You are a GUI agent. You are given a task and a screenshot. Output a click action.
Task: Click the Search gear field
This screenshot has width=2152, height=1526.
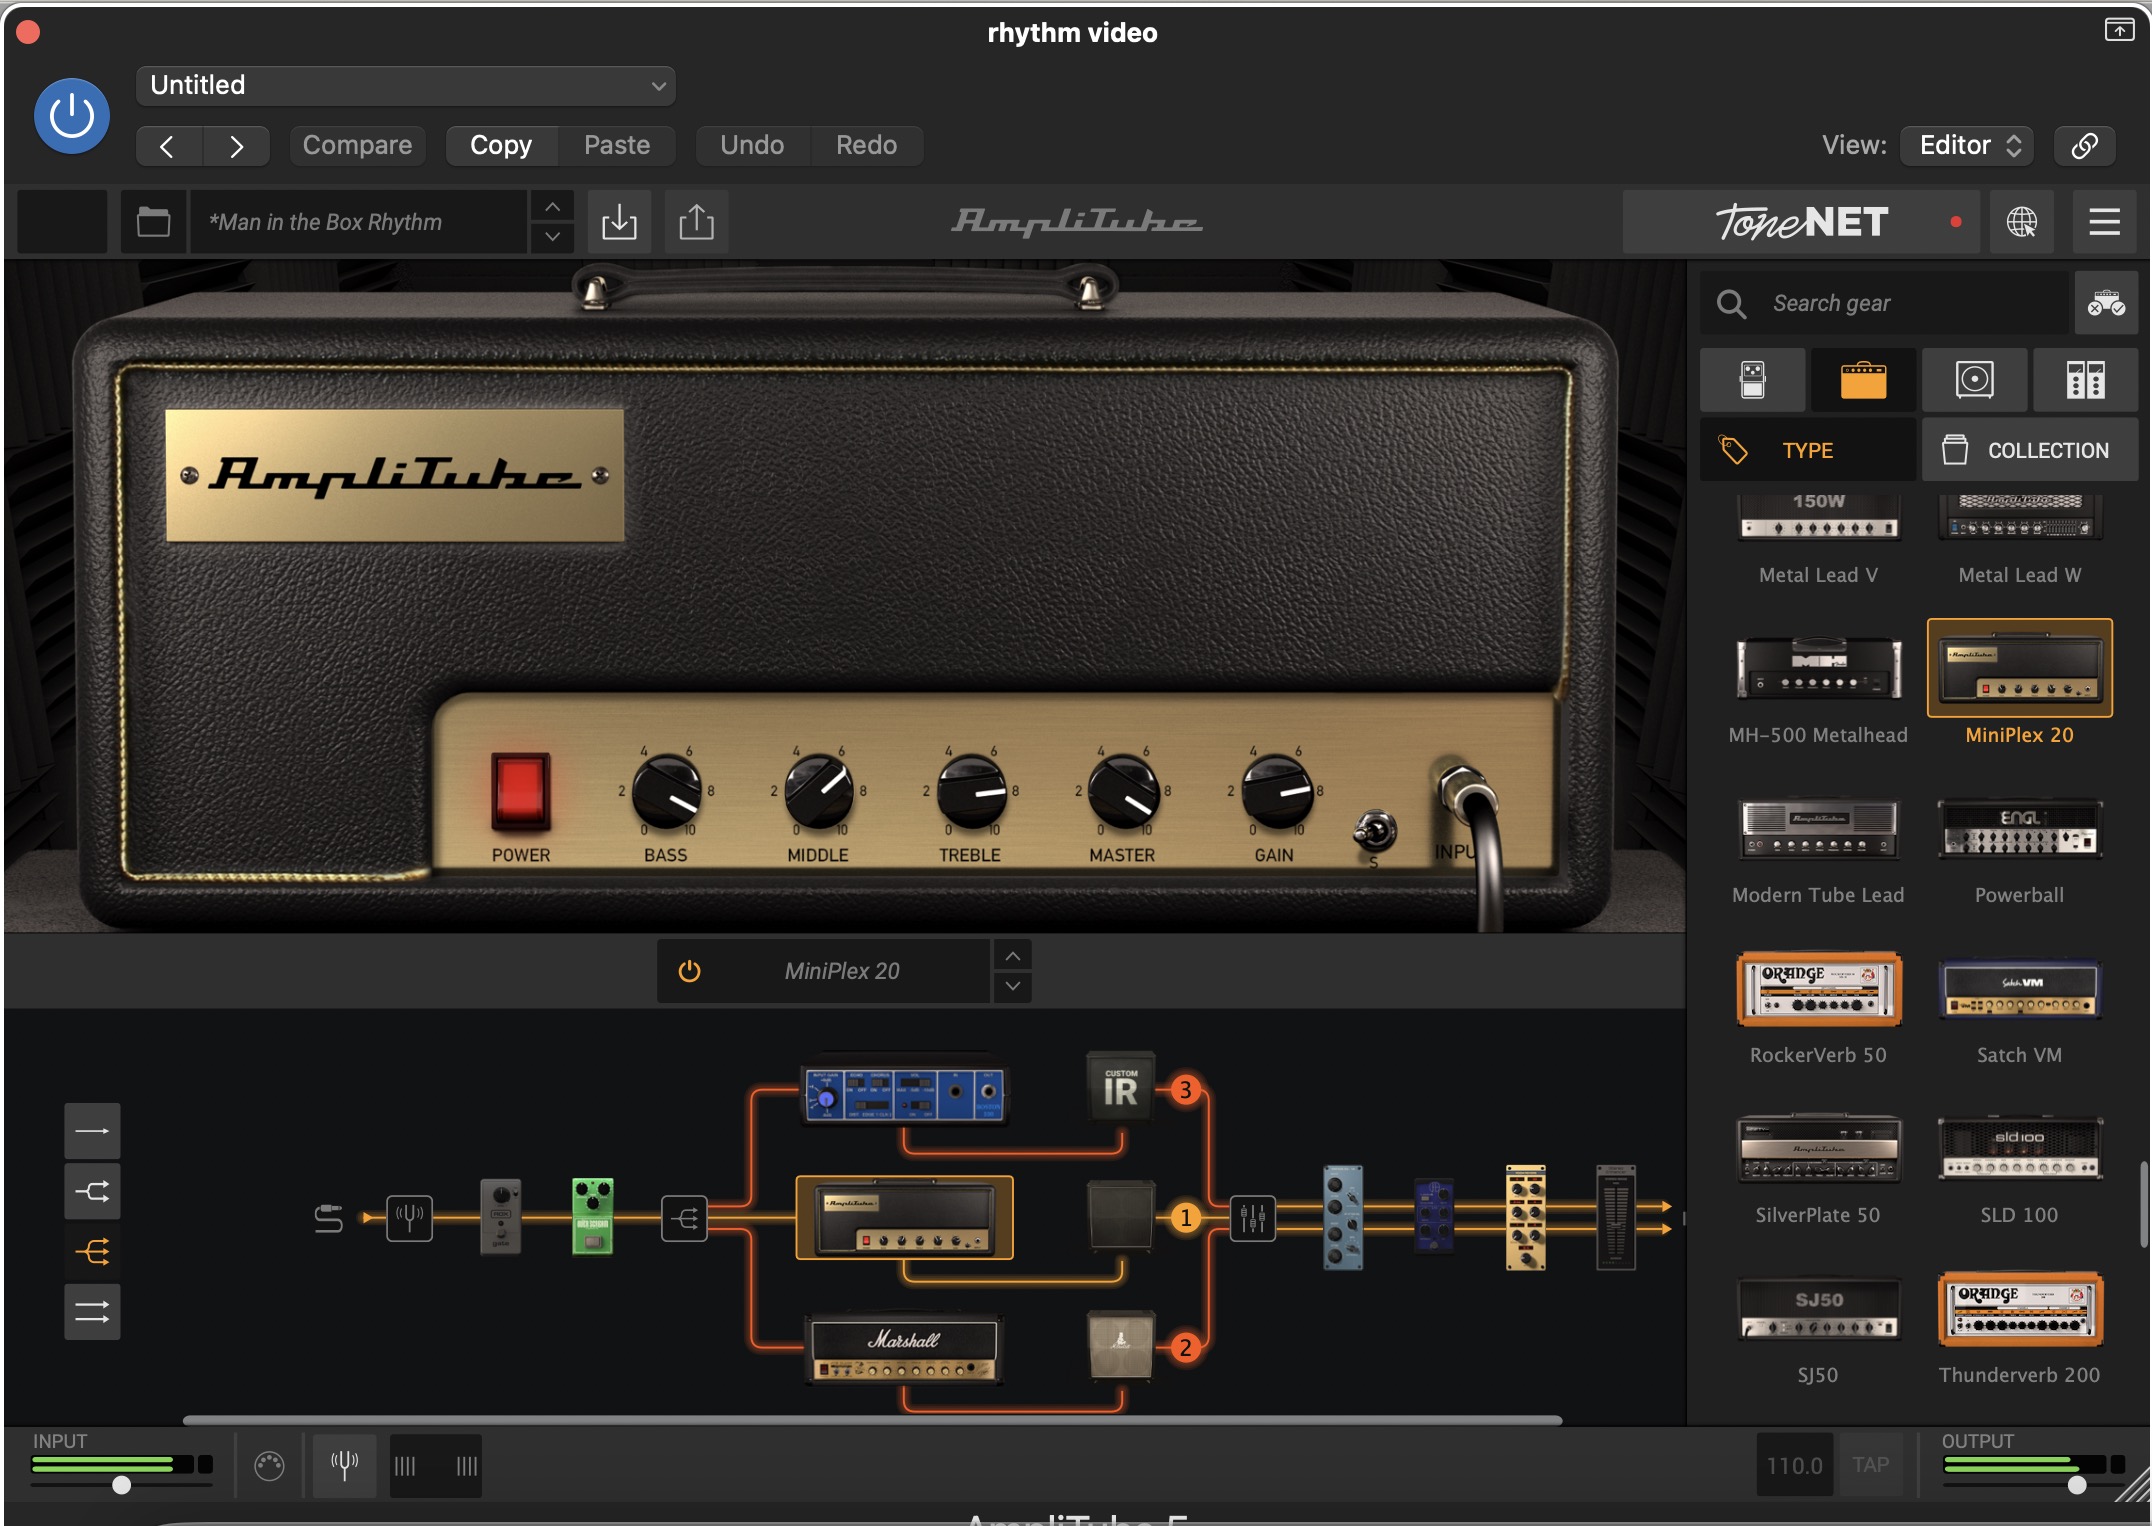pos(1884,303)
